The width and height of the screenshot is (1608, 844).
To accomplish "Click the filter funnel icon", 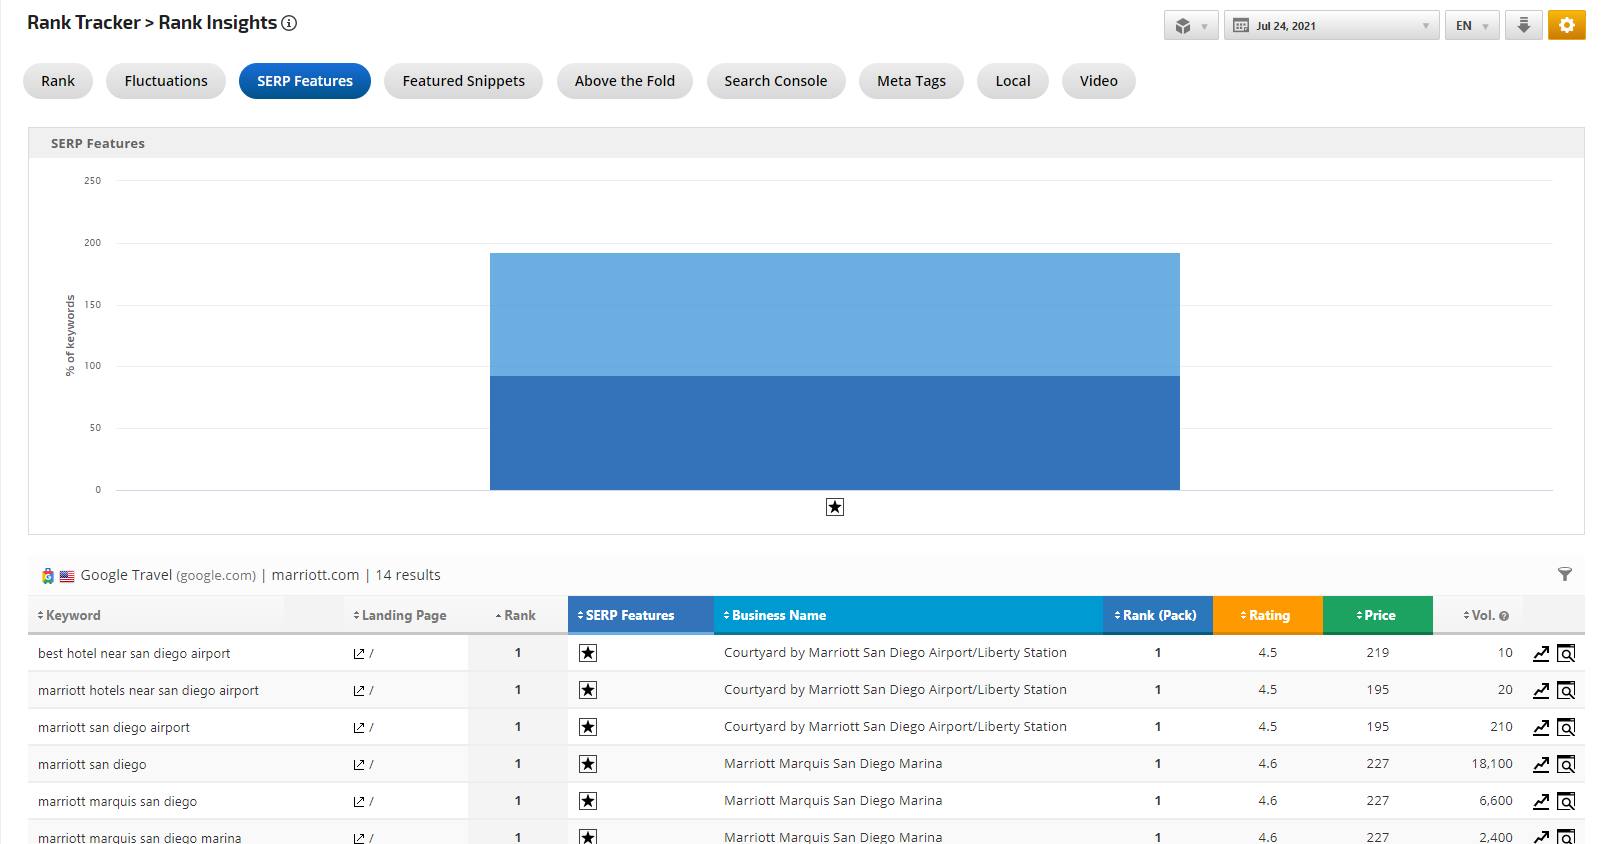I will [1564, 574].
